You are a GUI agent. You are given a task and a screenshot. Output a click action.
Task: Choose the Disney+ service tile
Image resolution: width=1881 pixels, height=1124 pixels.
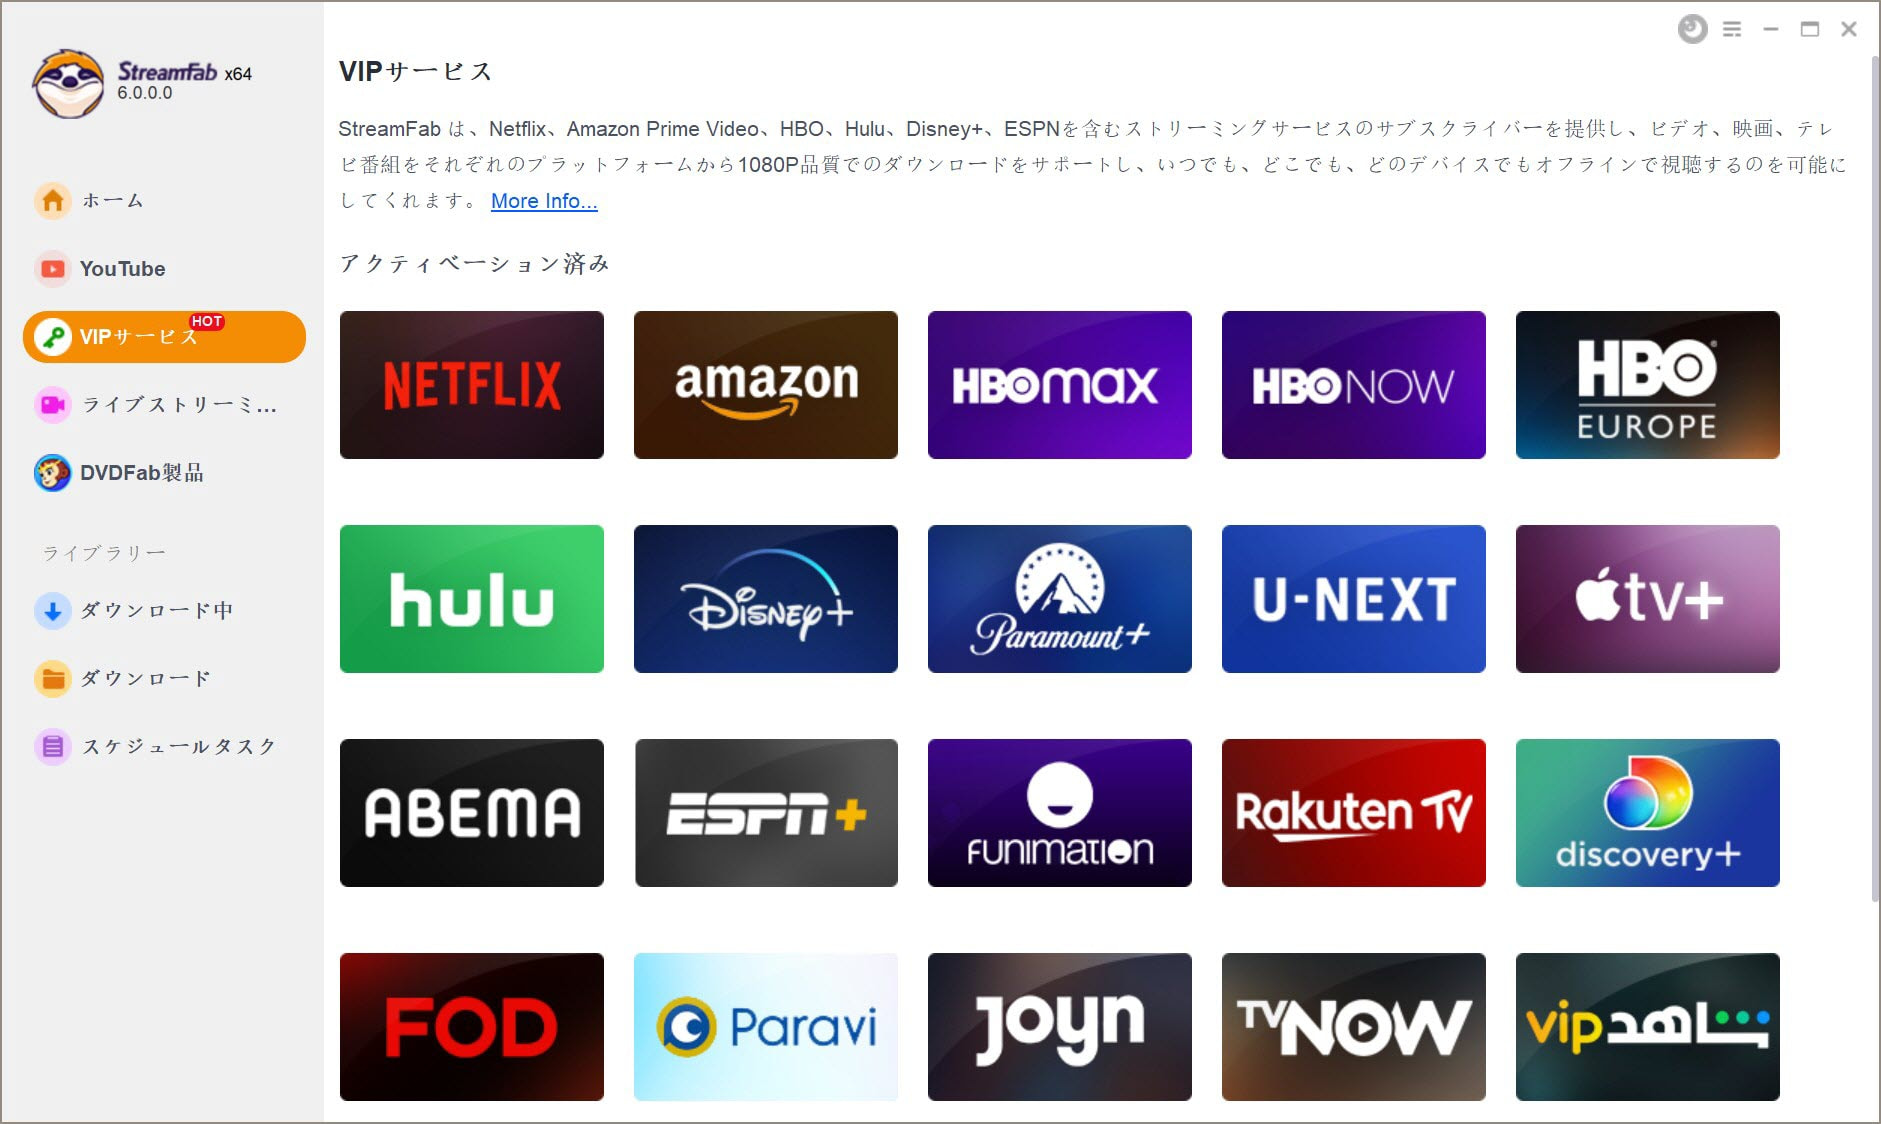766,599
